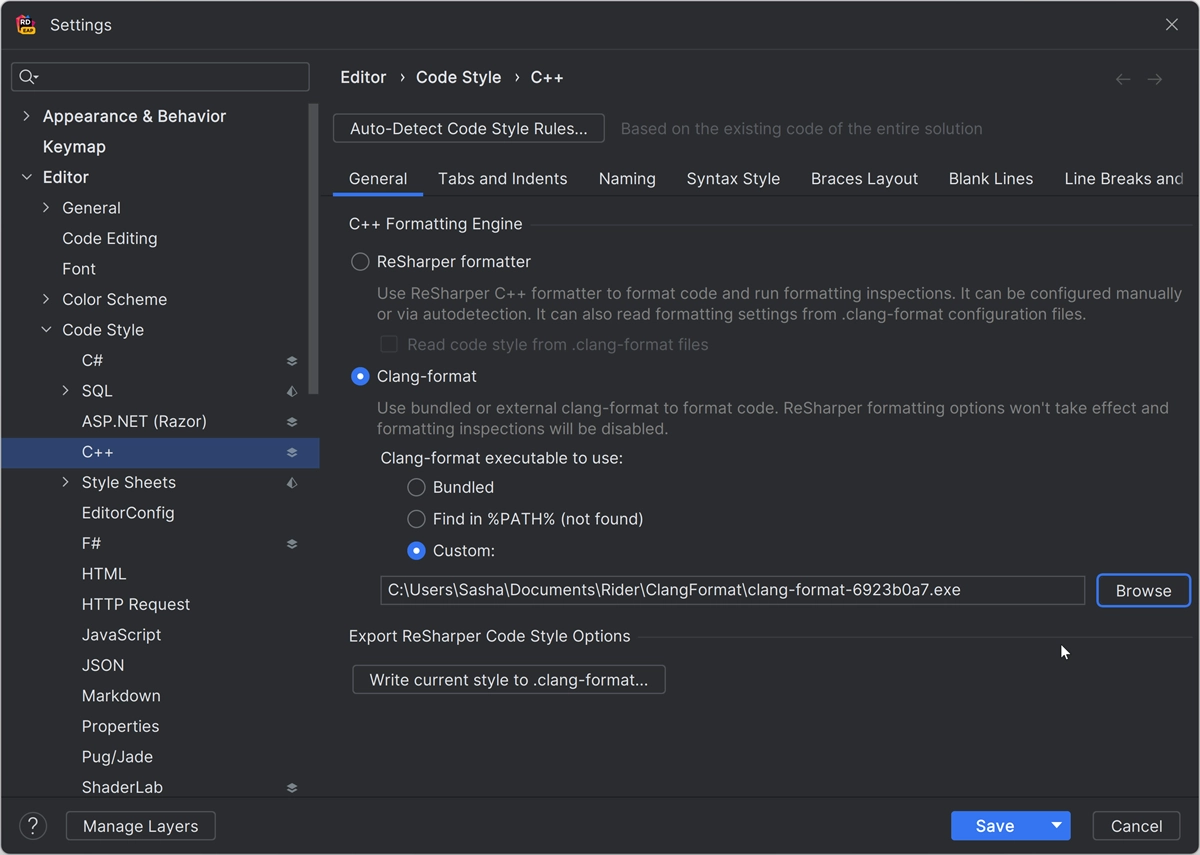
Task: Go forward with the right arrow icon
Action: (1155, 79)
